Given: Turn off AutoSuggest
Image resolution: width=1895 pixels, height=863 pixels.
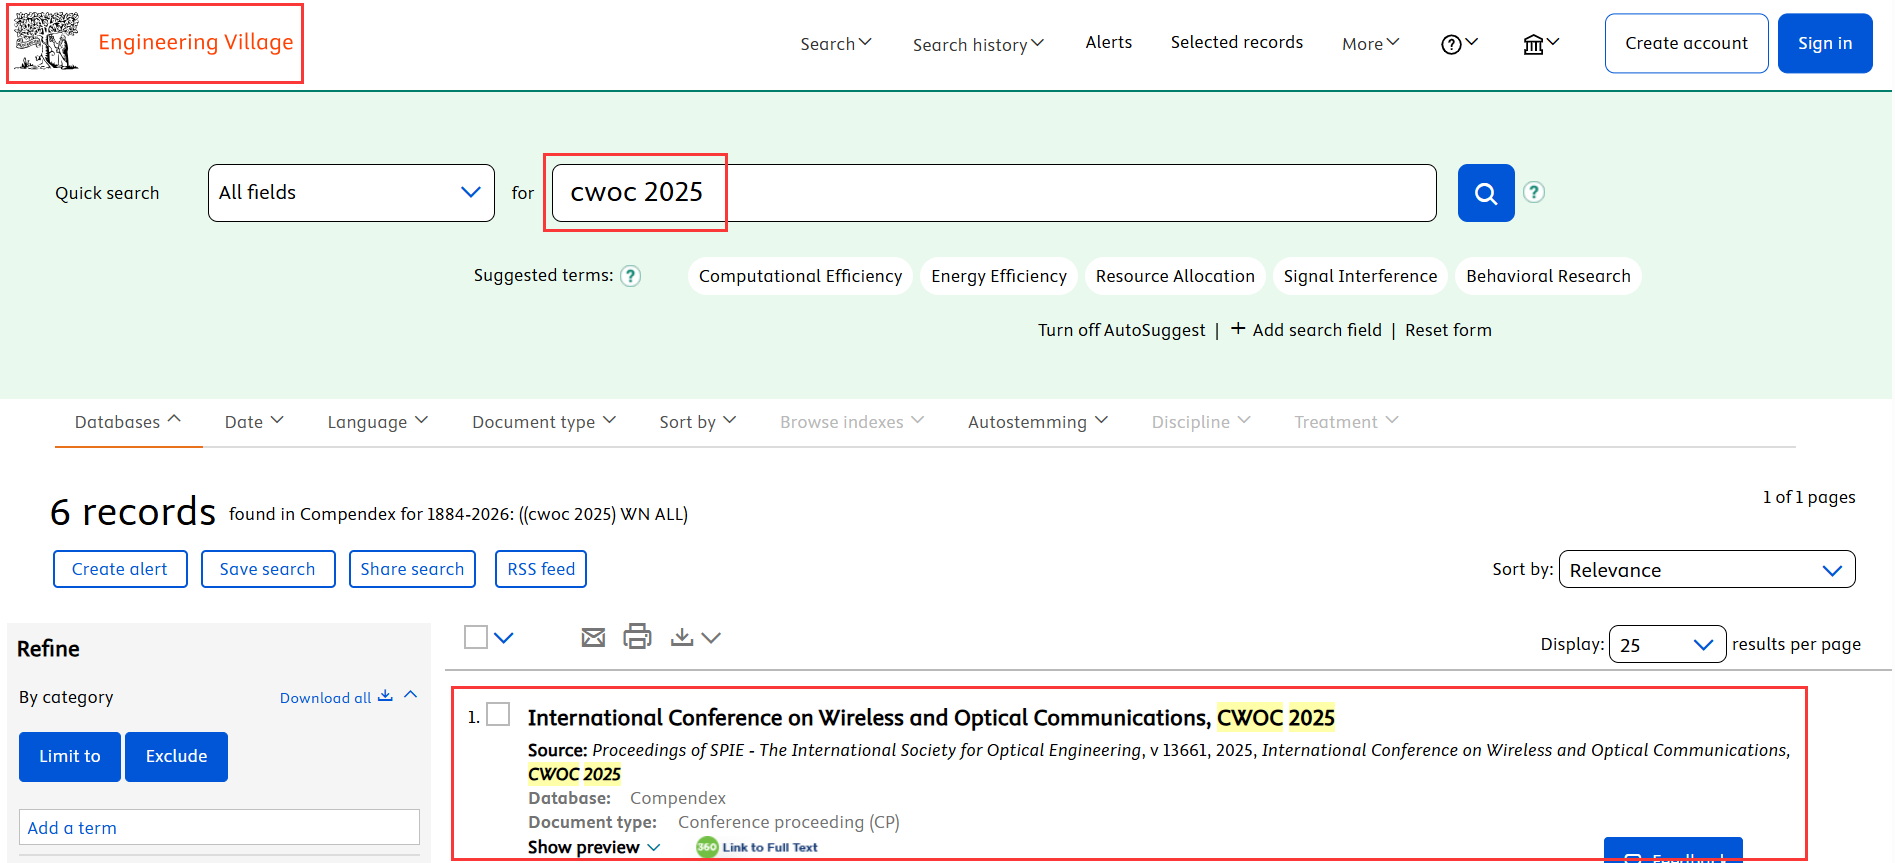Looking at the screenshot, I should pos(1121,330).
